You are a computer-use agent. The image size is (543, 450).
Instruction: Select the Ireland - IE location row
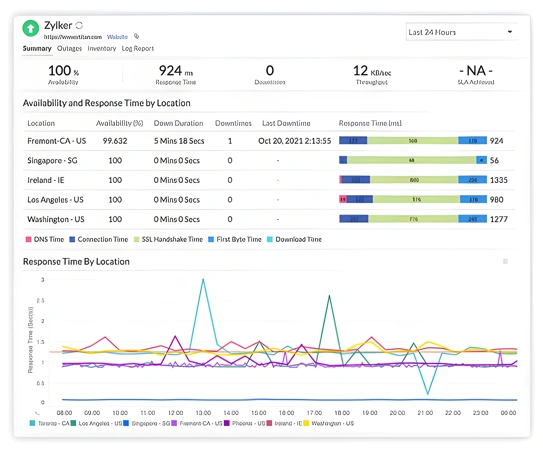[269, 180]
